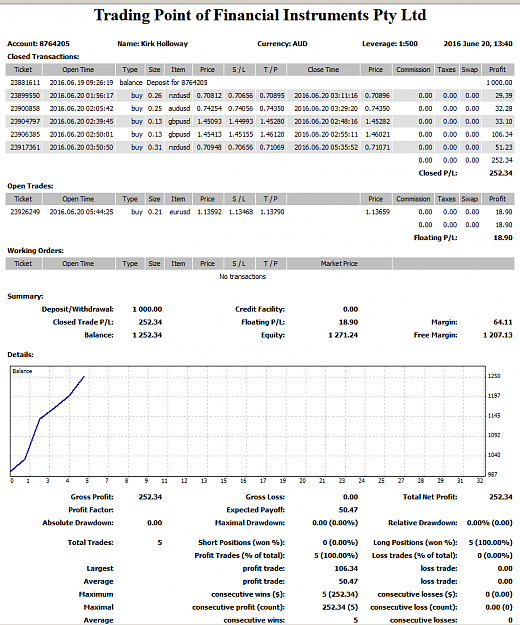Select open trade ticket 23926249
The height and width of the screenshot is (625, 520).
tap(25, 212)
